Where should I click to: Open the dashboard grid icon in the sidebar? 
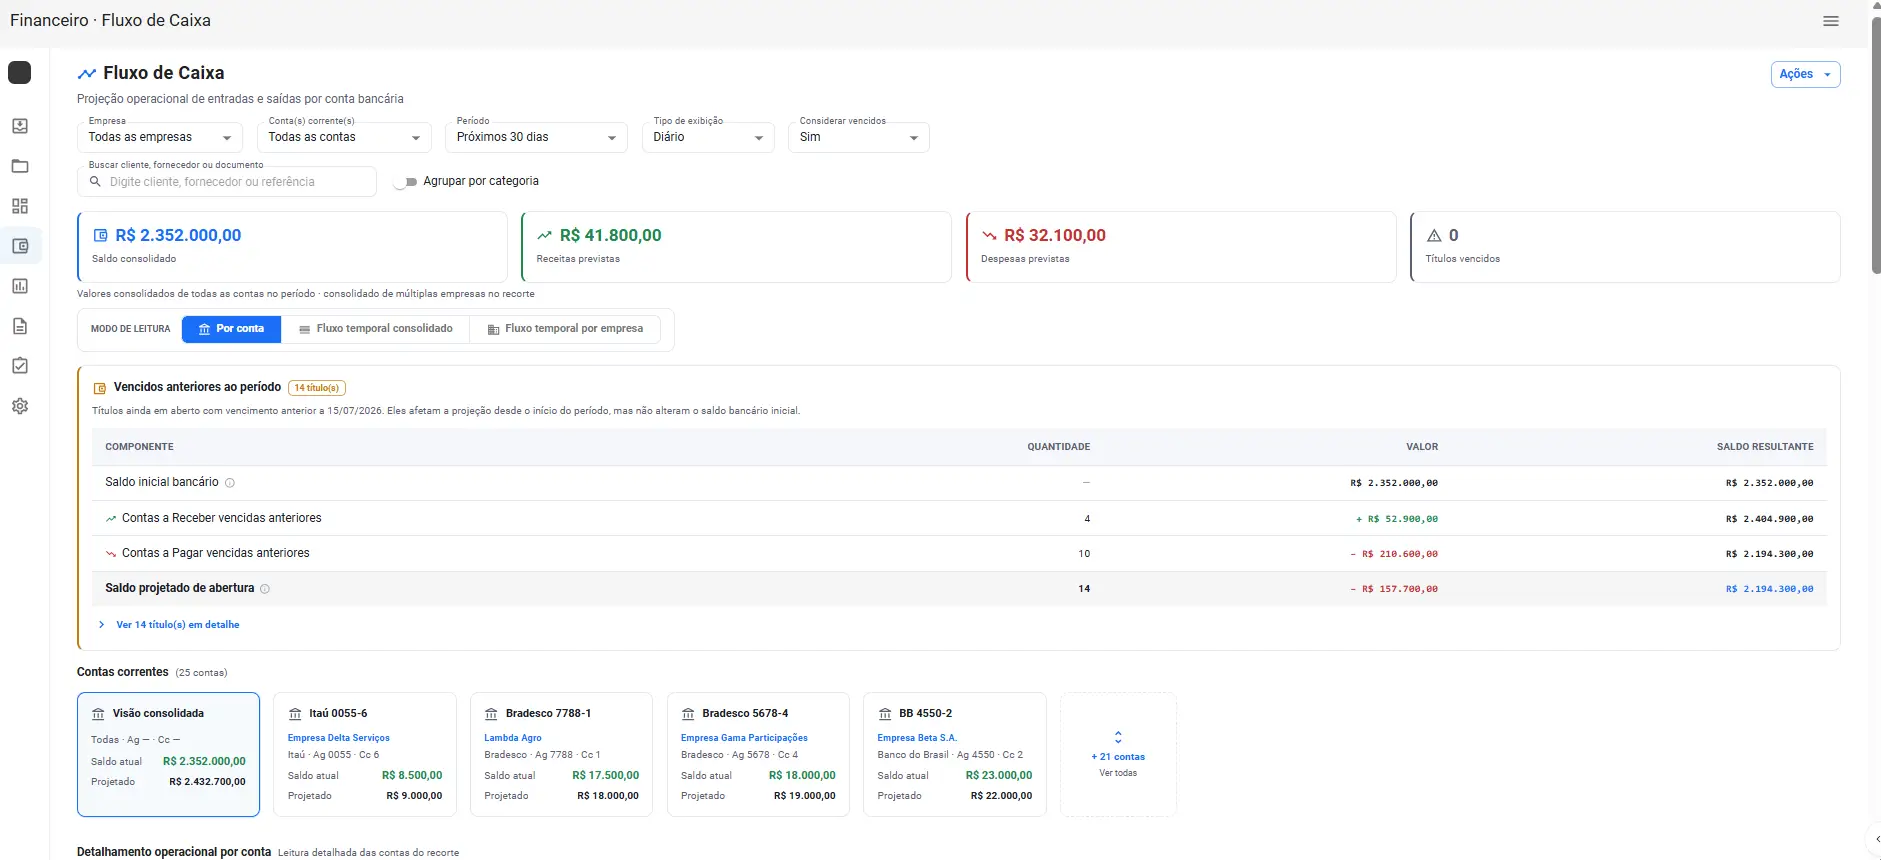click(20, 206)
